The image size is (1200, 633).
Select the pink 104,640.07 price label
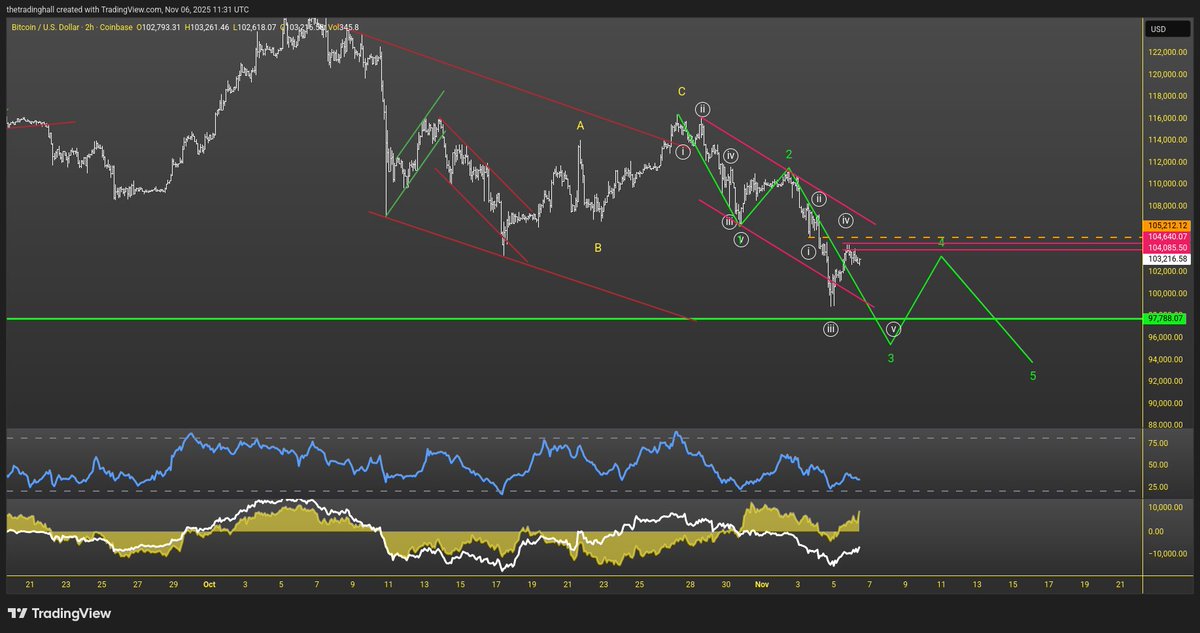click(1167, 237)
